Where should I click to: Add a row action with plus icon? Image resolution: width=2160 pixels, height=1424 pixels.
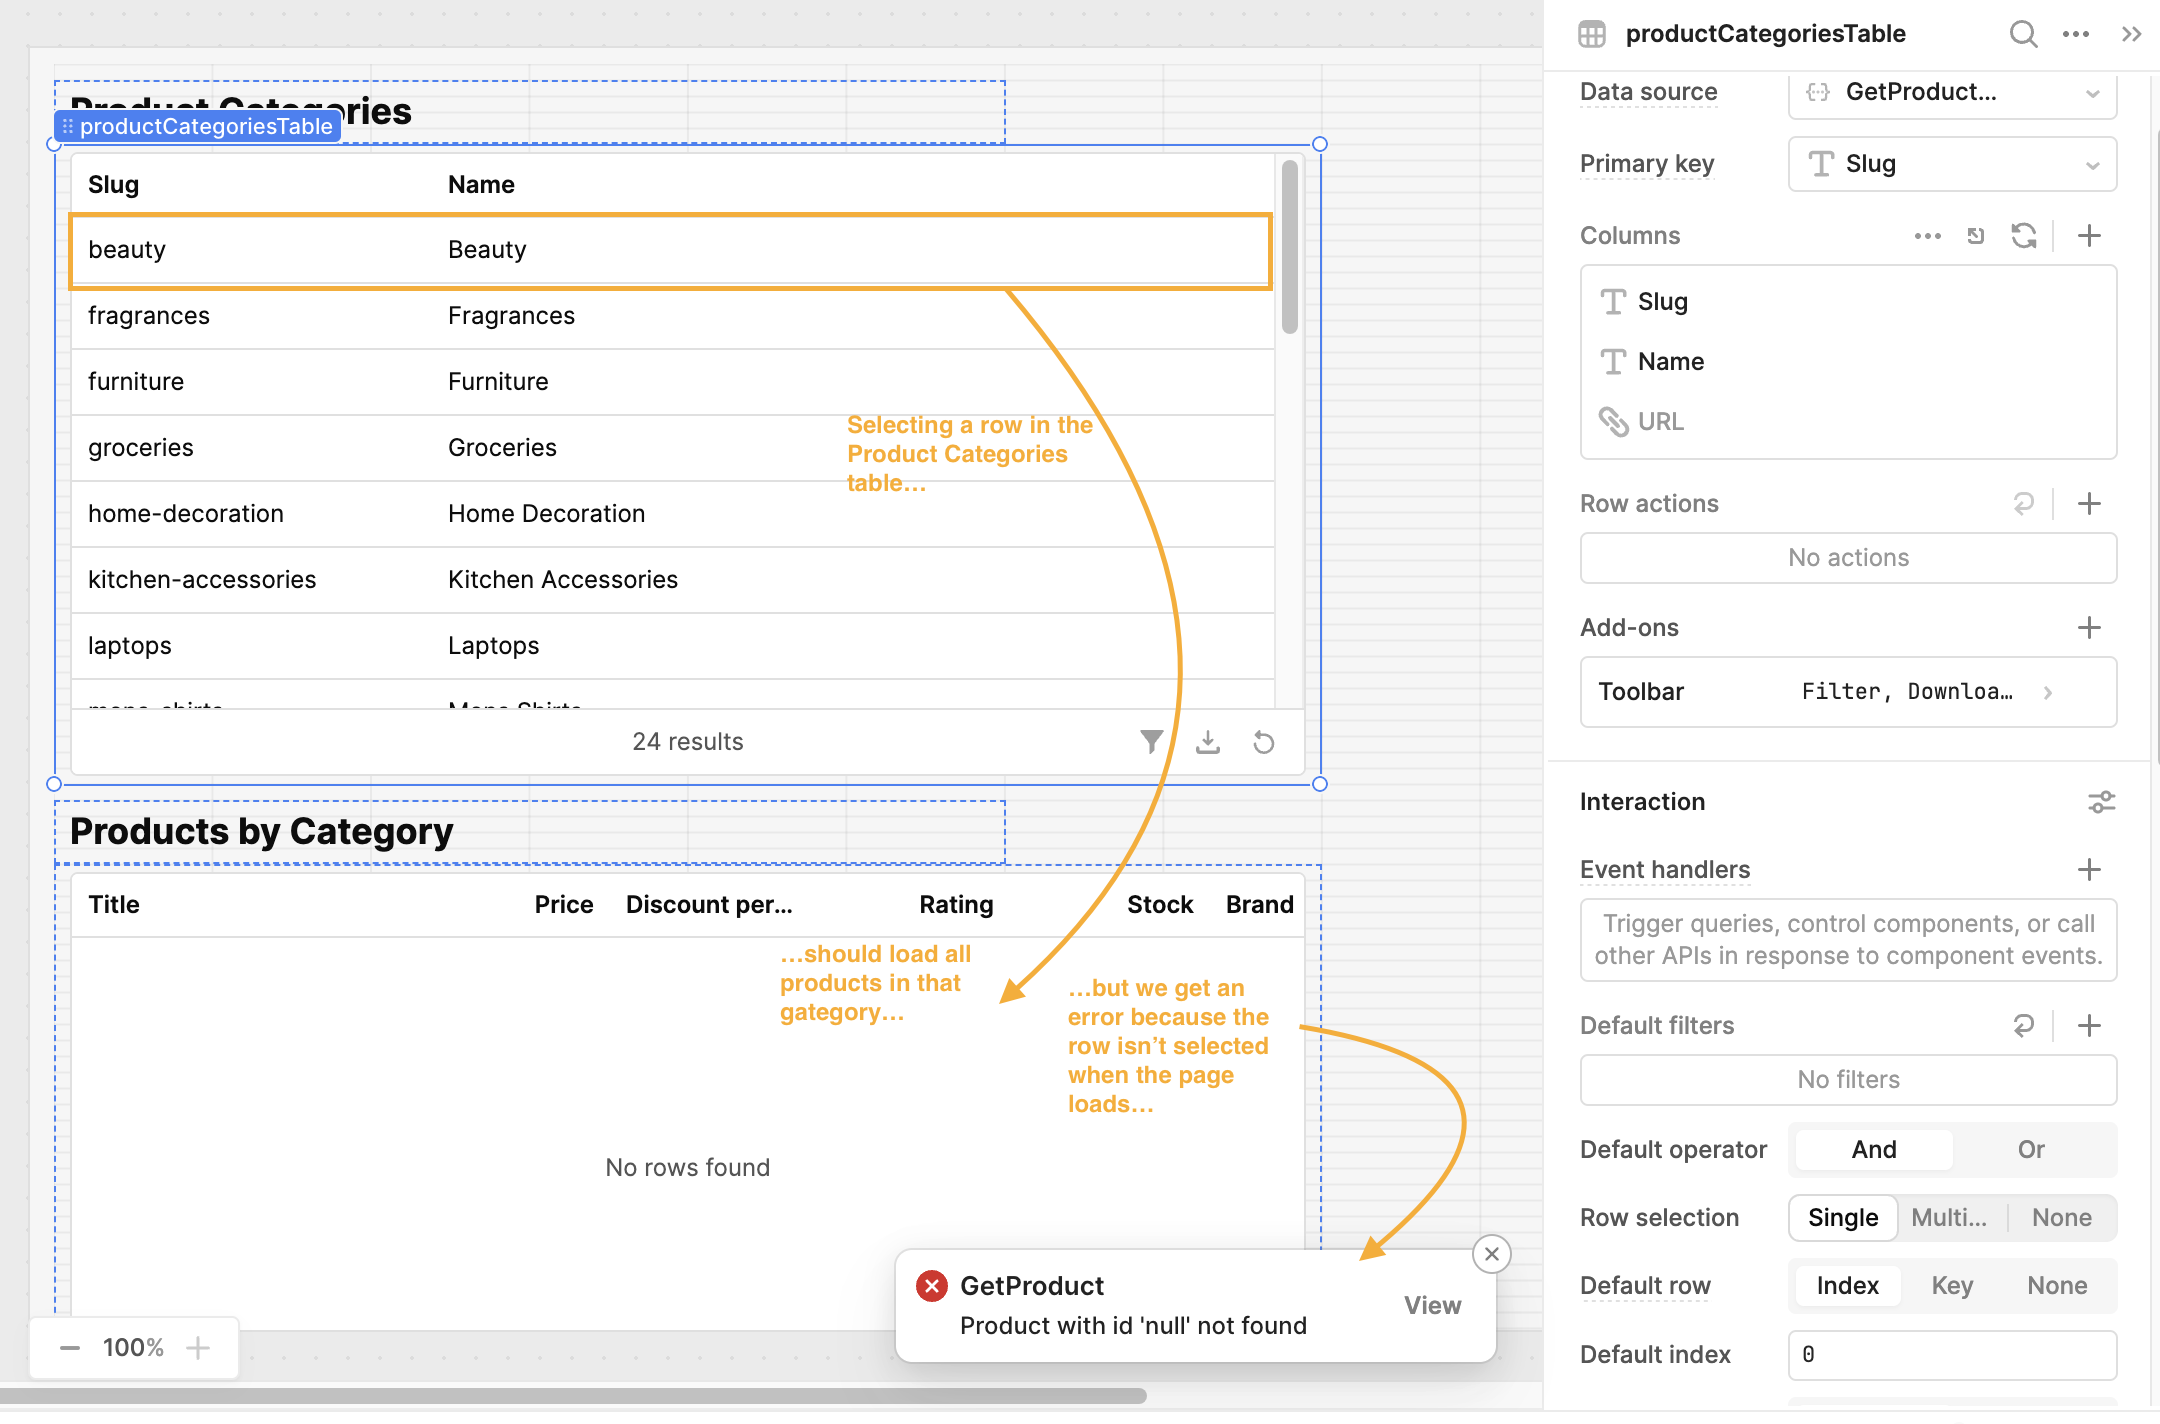pos(2089,504)
